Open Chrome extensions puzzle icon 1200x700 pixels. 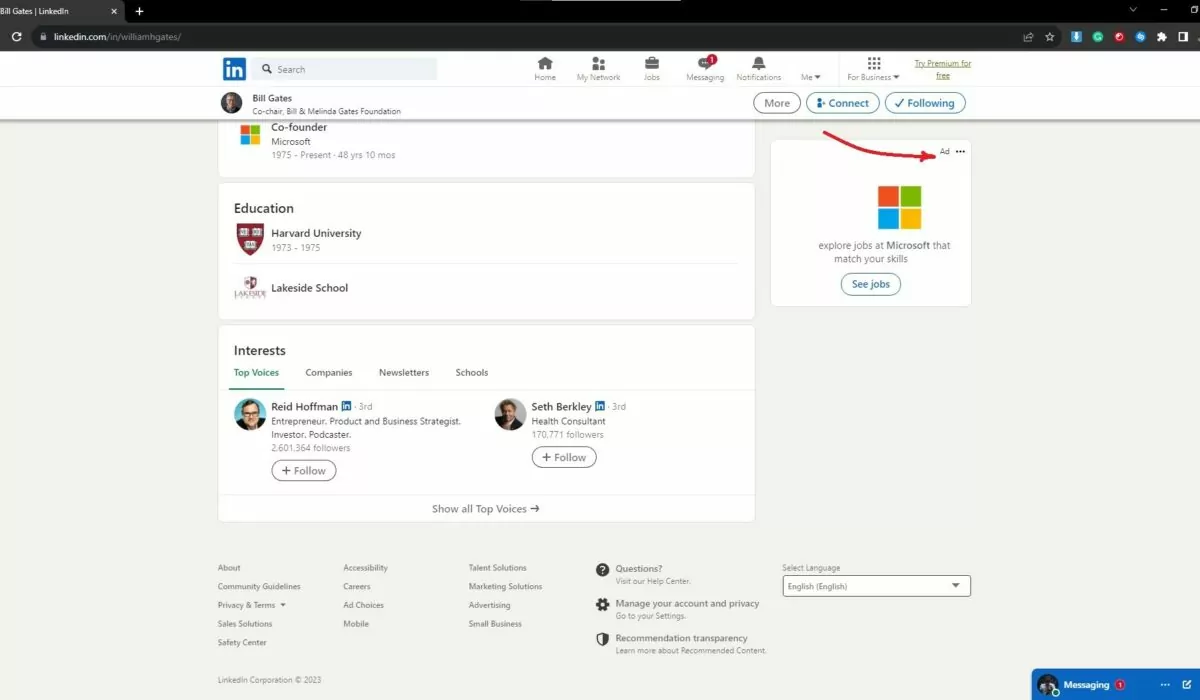coord(1161,37)
